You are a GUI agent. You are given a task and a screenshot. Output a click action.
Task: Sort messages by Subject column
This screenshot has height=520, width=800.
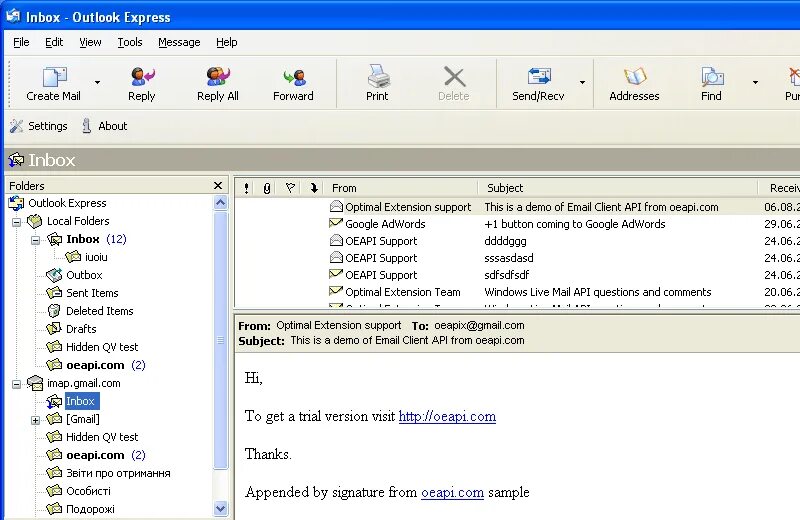[x=617, y=188]
